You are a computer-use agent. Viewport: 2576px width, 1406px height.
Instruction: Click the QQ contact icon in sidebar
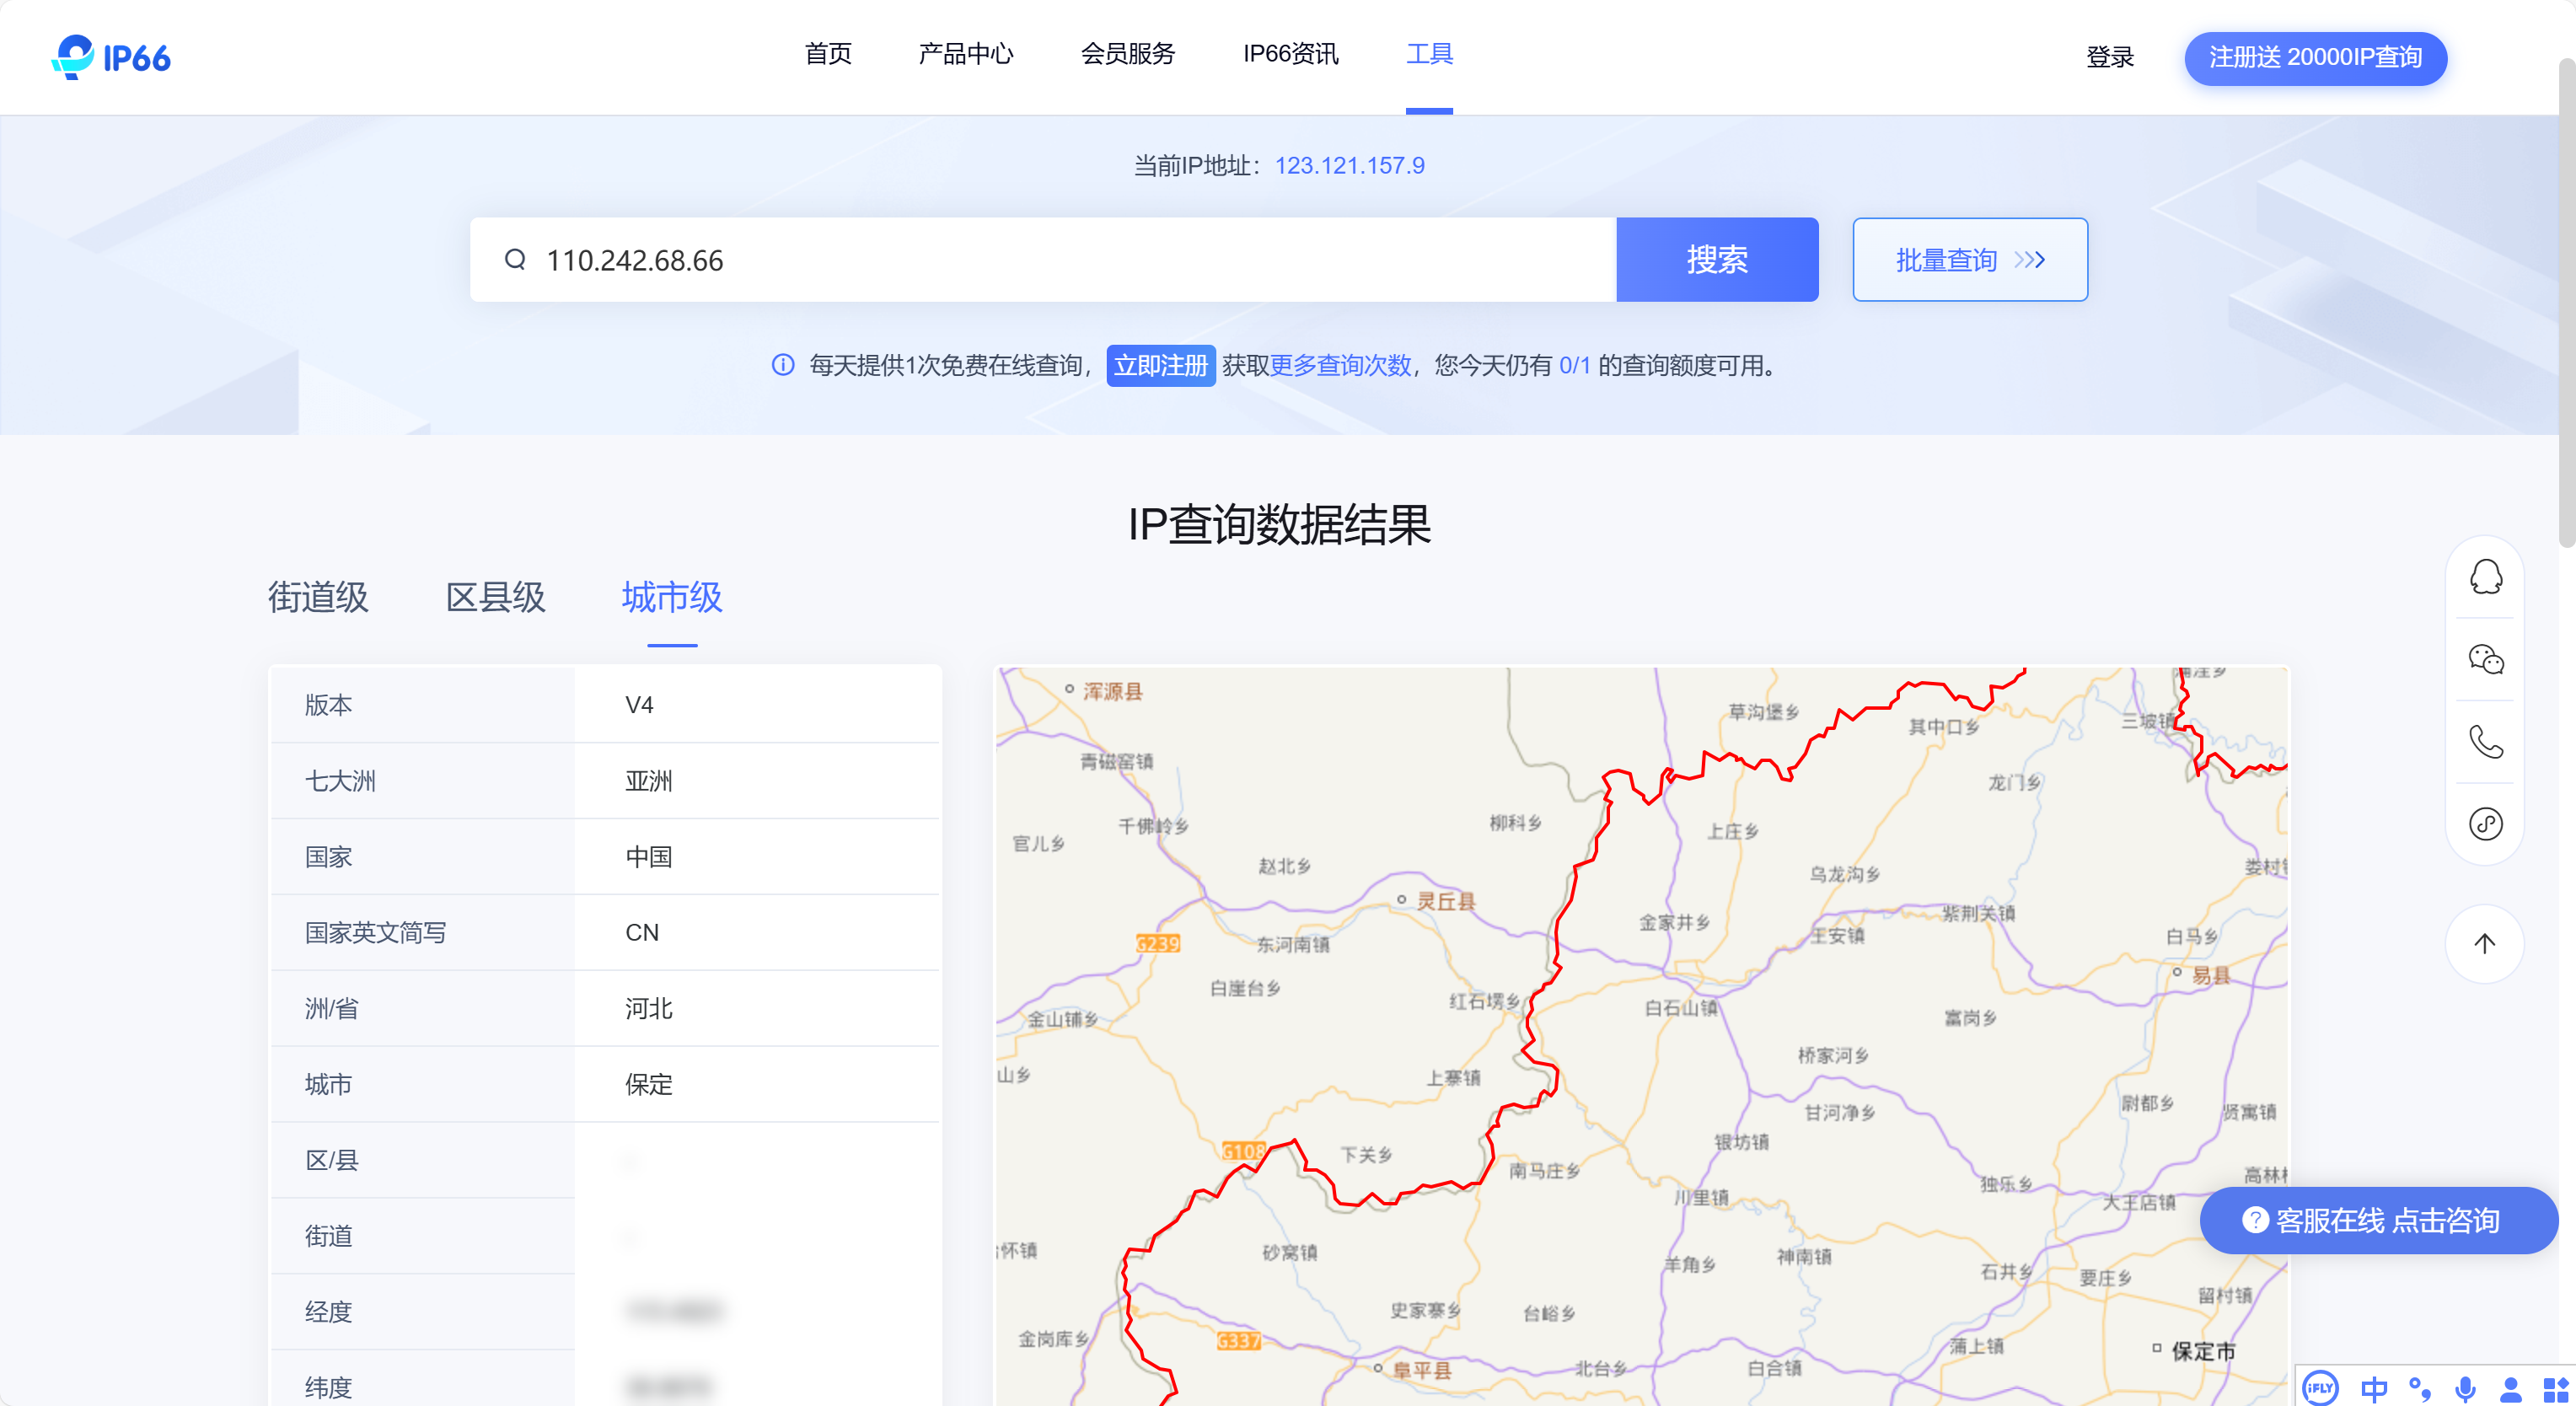tap(2485, 577)
